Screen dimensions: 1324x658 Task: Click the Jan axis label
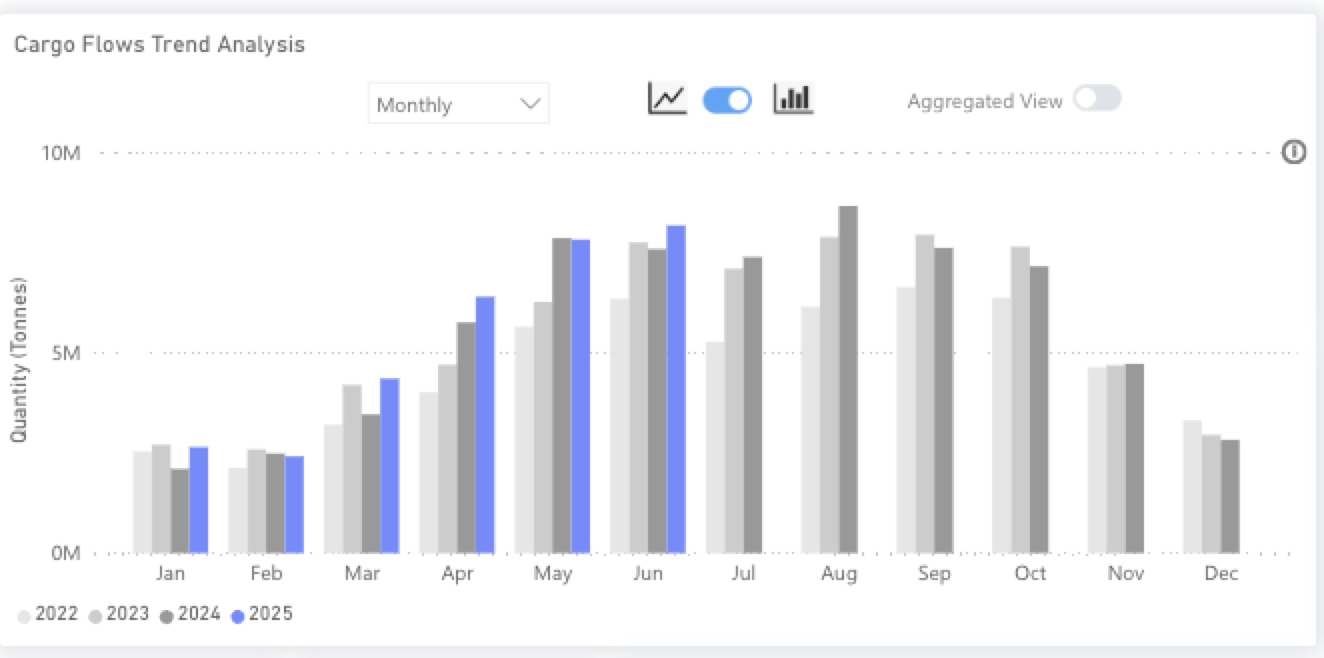pos(171,574)
